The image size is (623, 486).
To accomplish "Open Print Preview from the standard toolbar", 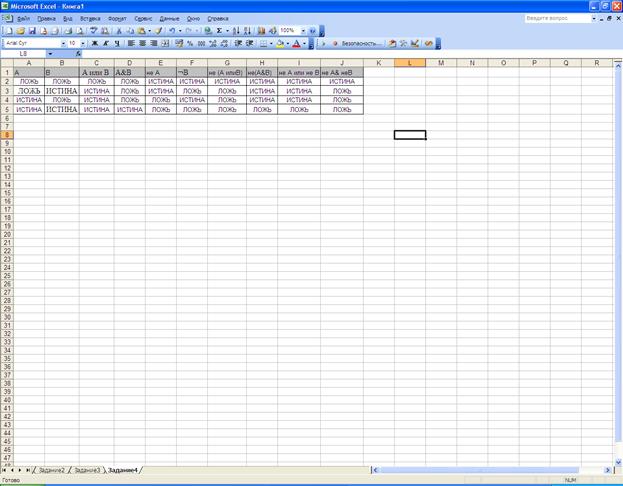I will click(x=80, y=31).
